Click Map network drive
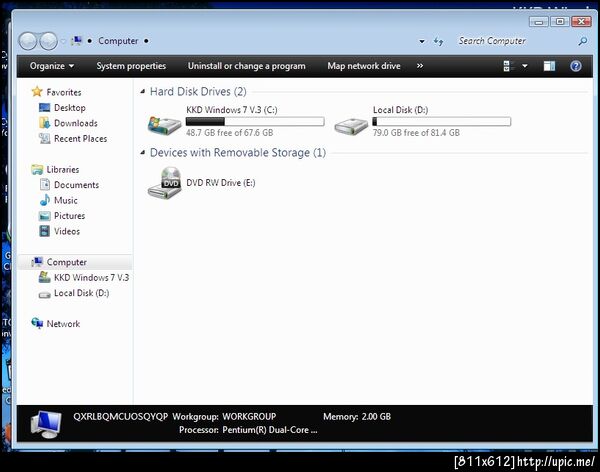 (364, 66)
